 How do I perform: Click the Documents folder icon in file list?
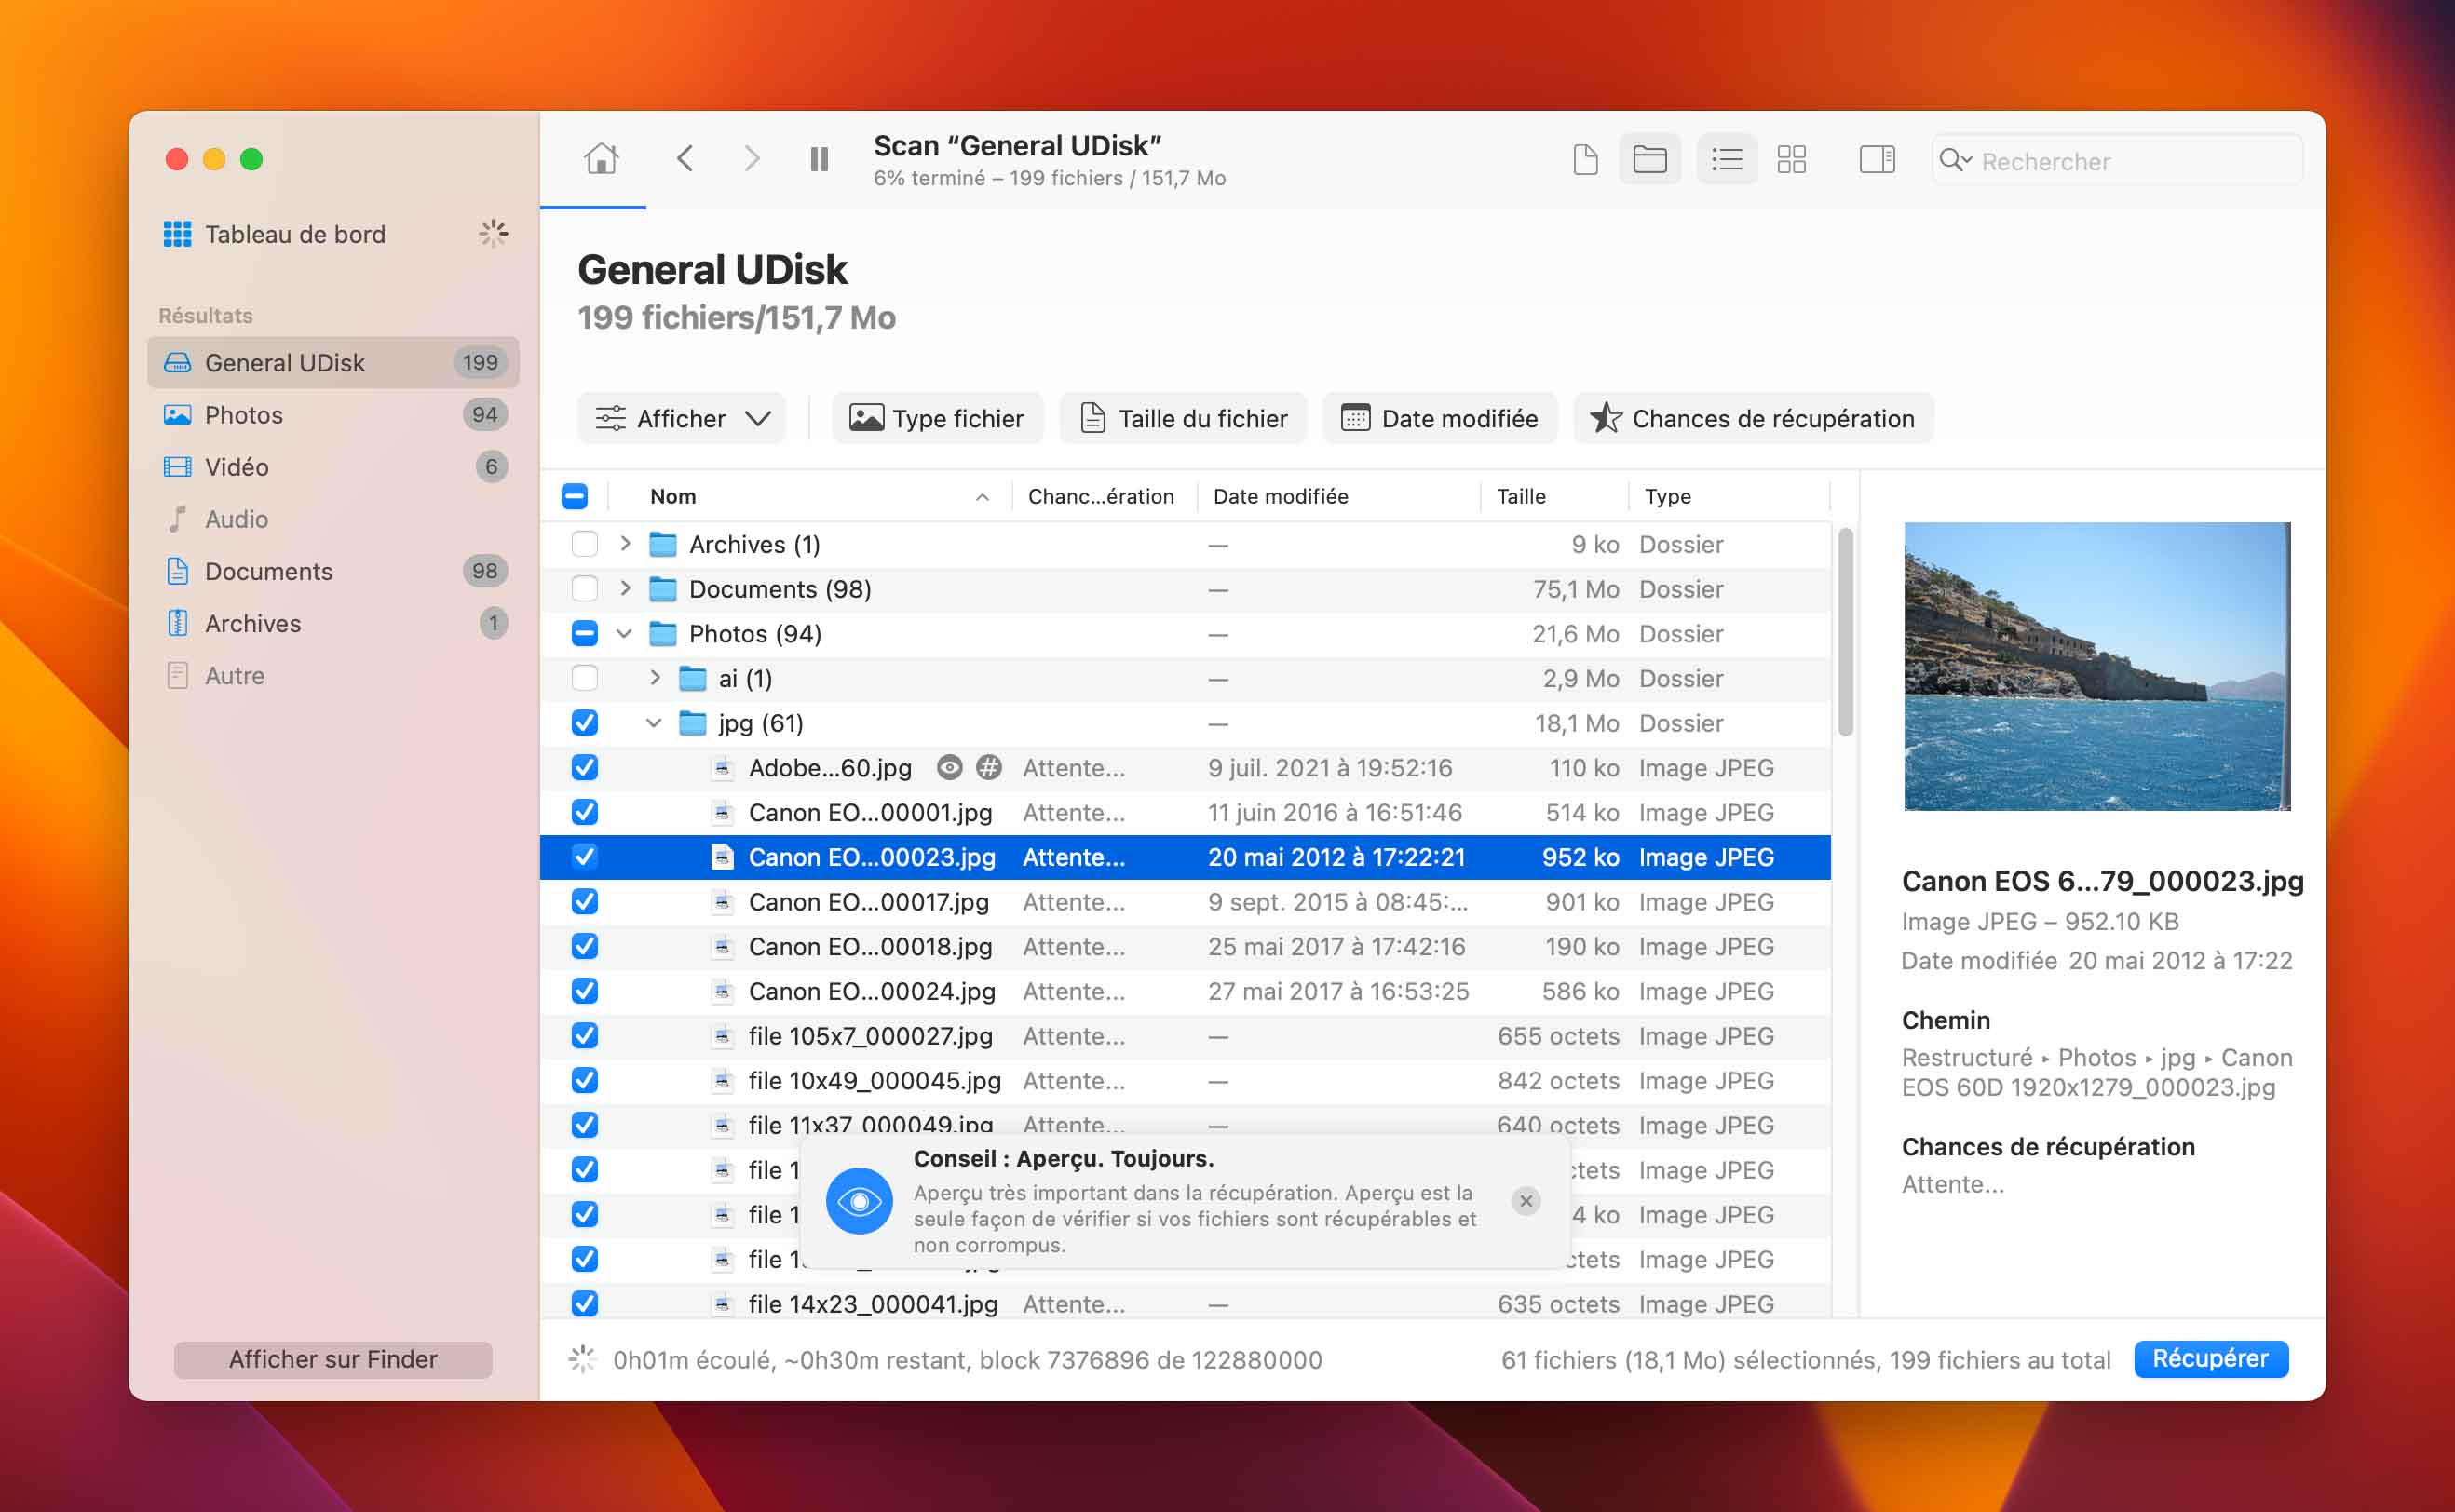click(663, 589)
